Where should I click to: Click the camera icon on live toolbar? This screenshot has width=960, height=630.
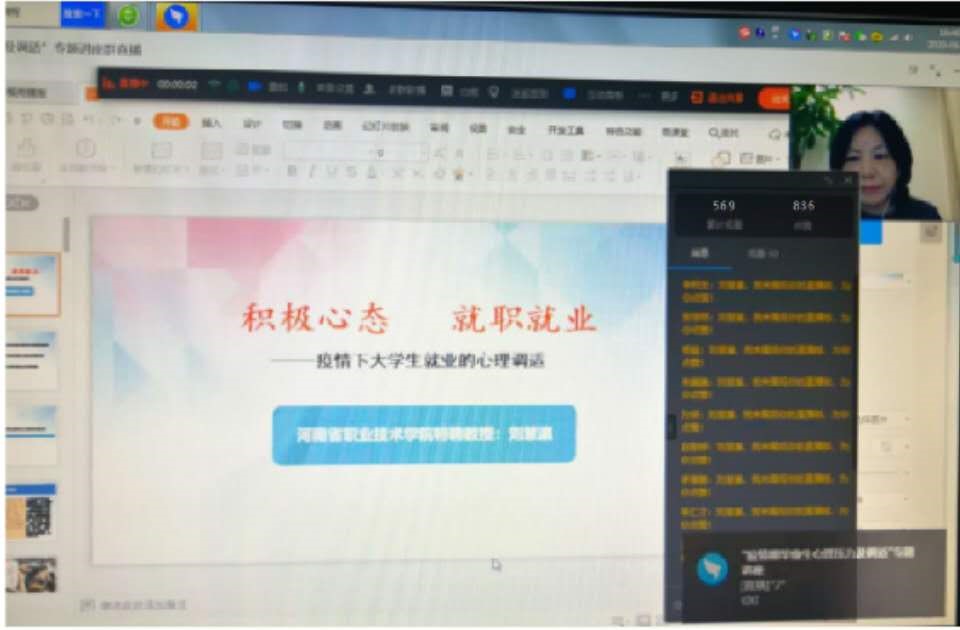pos(254,86)
